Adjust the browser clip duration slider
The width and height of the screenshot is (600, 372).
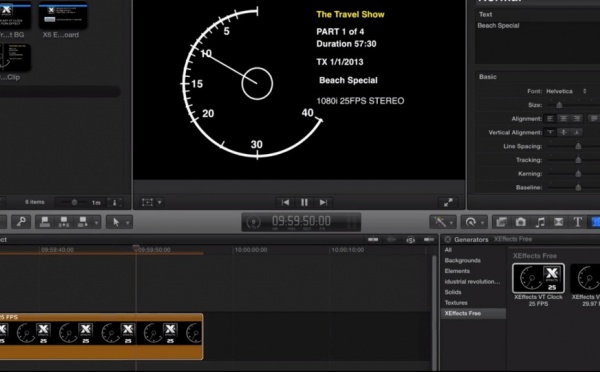pyautogui.click(x=74, y=202)
